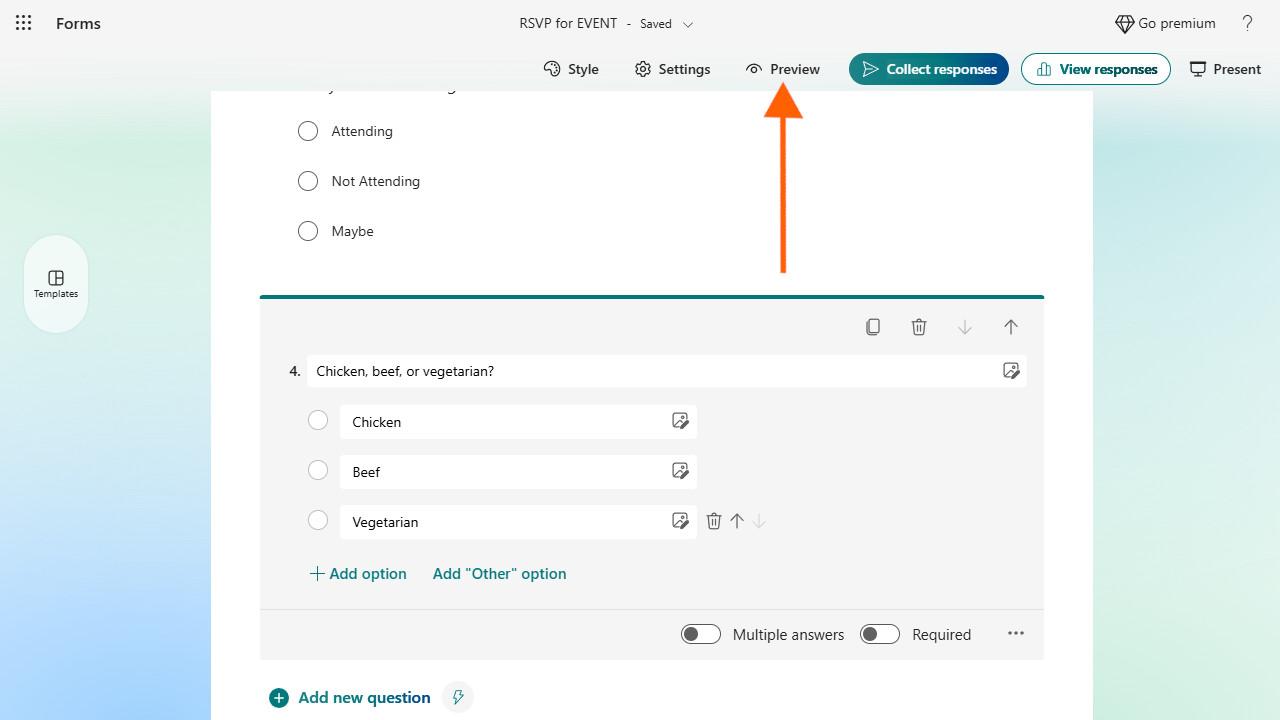Screen dimensions: 1280x720
Task: Open the quick suggestions lightning button
Action: click(x=458, y=697)
